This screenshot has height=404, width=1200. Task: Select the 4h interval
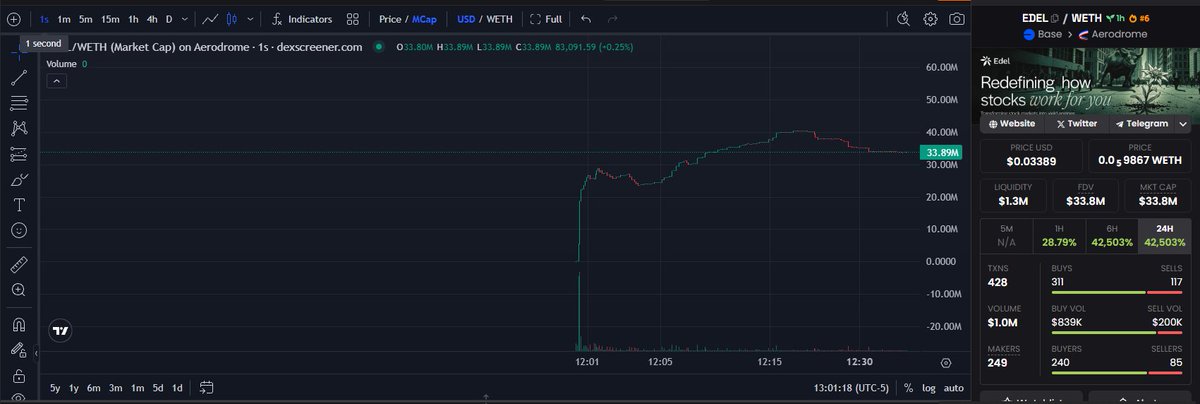151,18
